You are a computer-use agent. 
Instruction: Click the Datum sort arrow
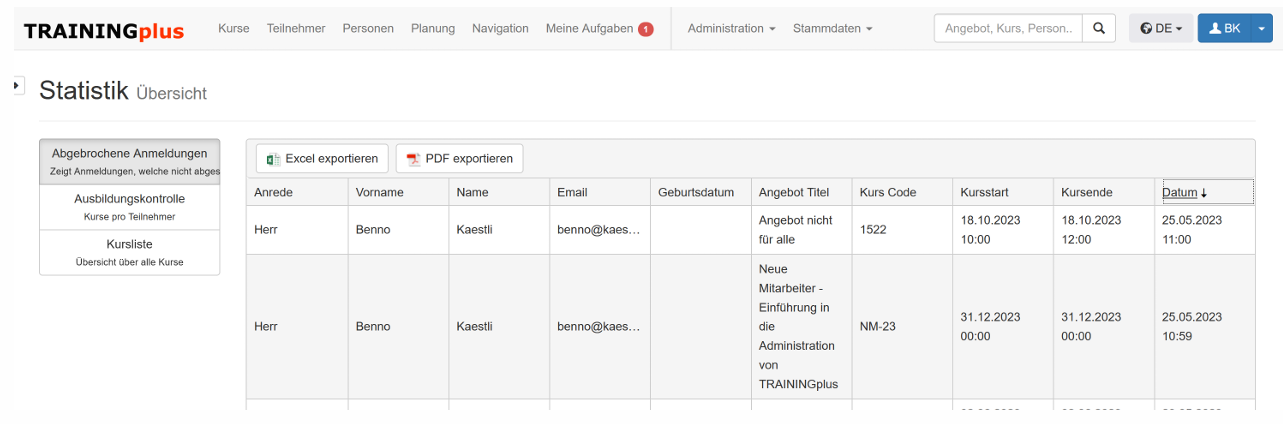click(1204, 193)
